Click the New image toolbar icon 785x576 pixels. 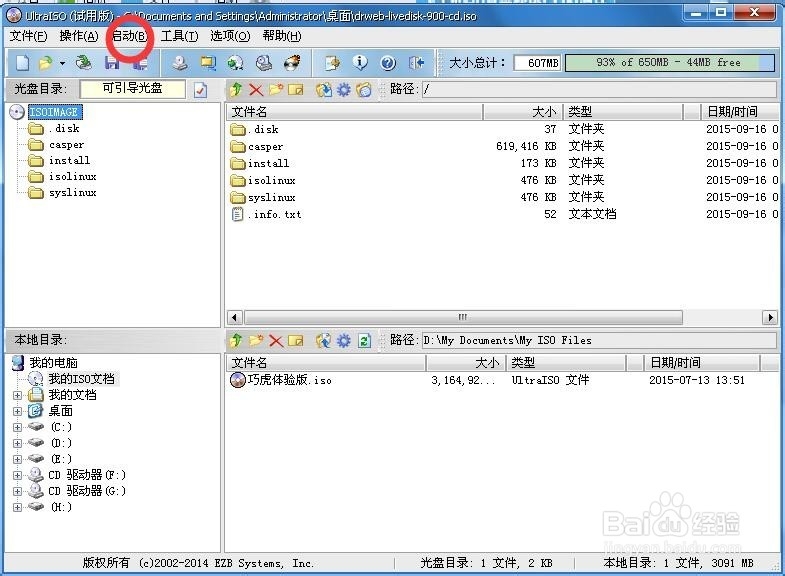[x=23, y=63]
